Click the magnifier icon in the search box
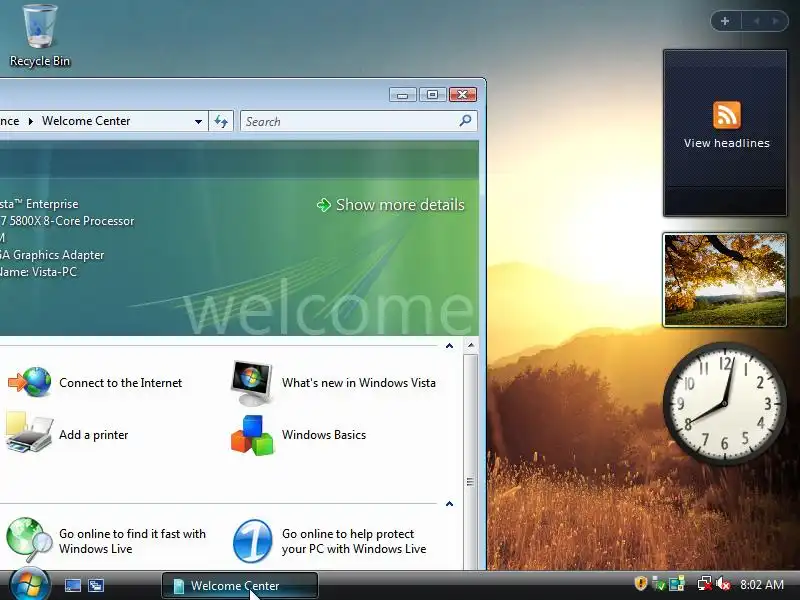The height and width of the screenshot is (600, 800). (x=465, y=121)
